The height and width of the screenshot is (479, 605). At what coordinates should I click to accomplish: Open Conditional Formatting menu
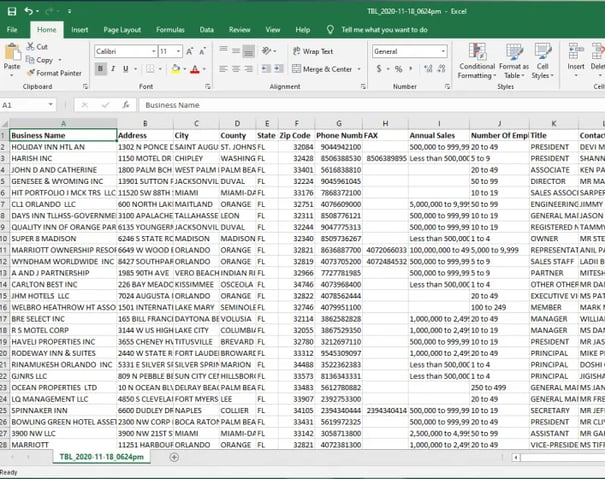(477, 61)
